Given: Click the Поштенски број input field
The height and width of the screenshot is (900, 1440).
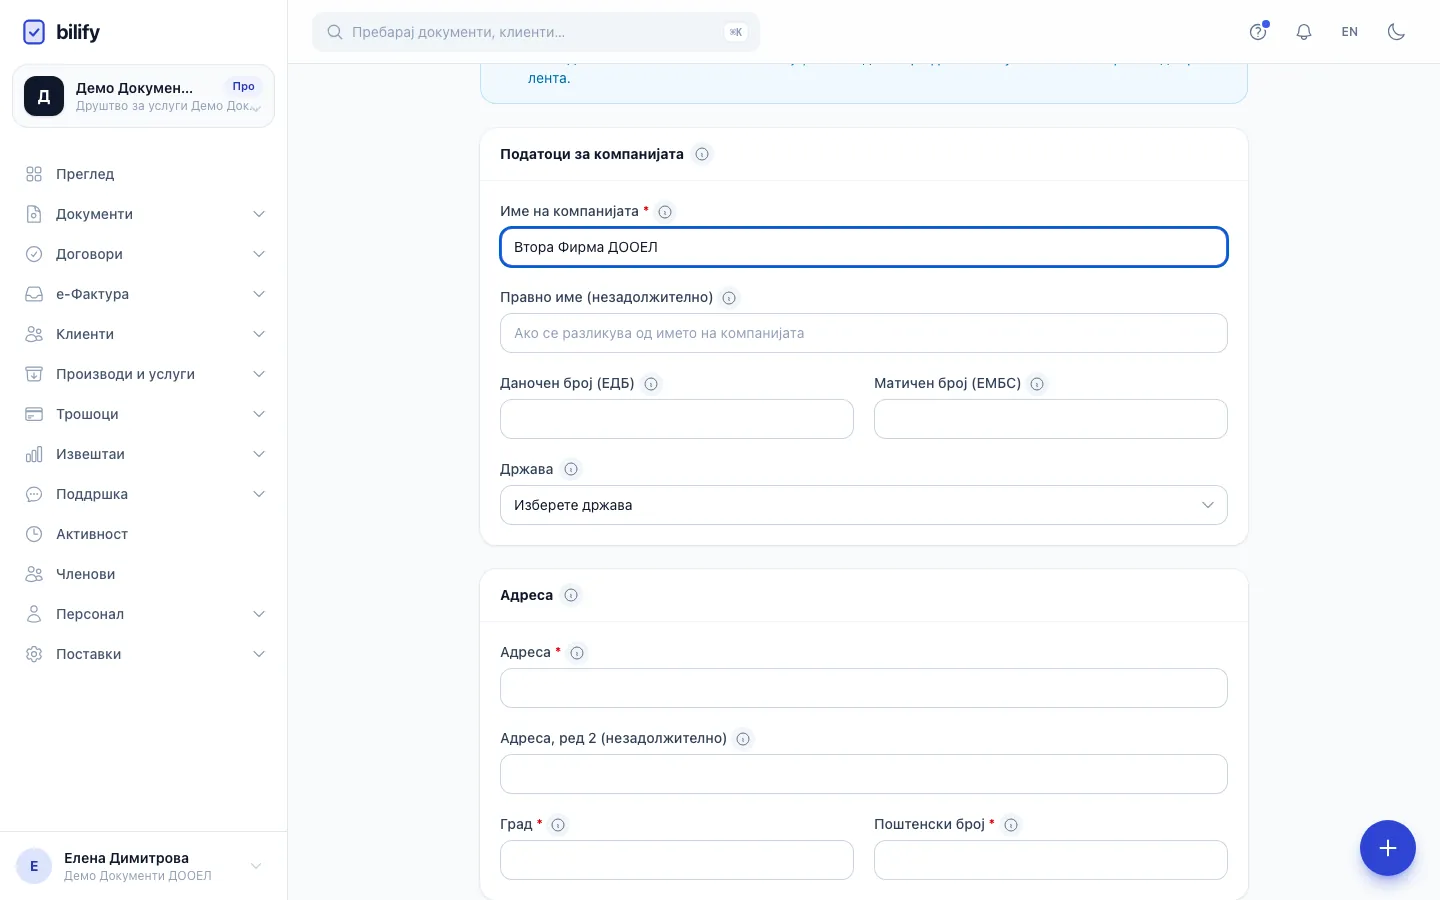Looking at the screenshot, I should point(1051,860).
